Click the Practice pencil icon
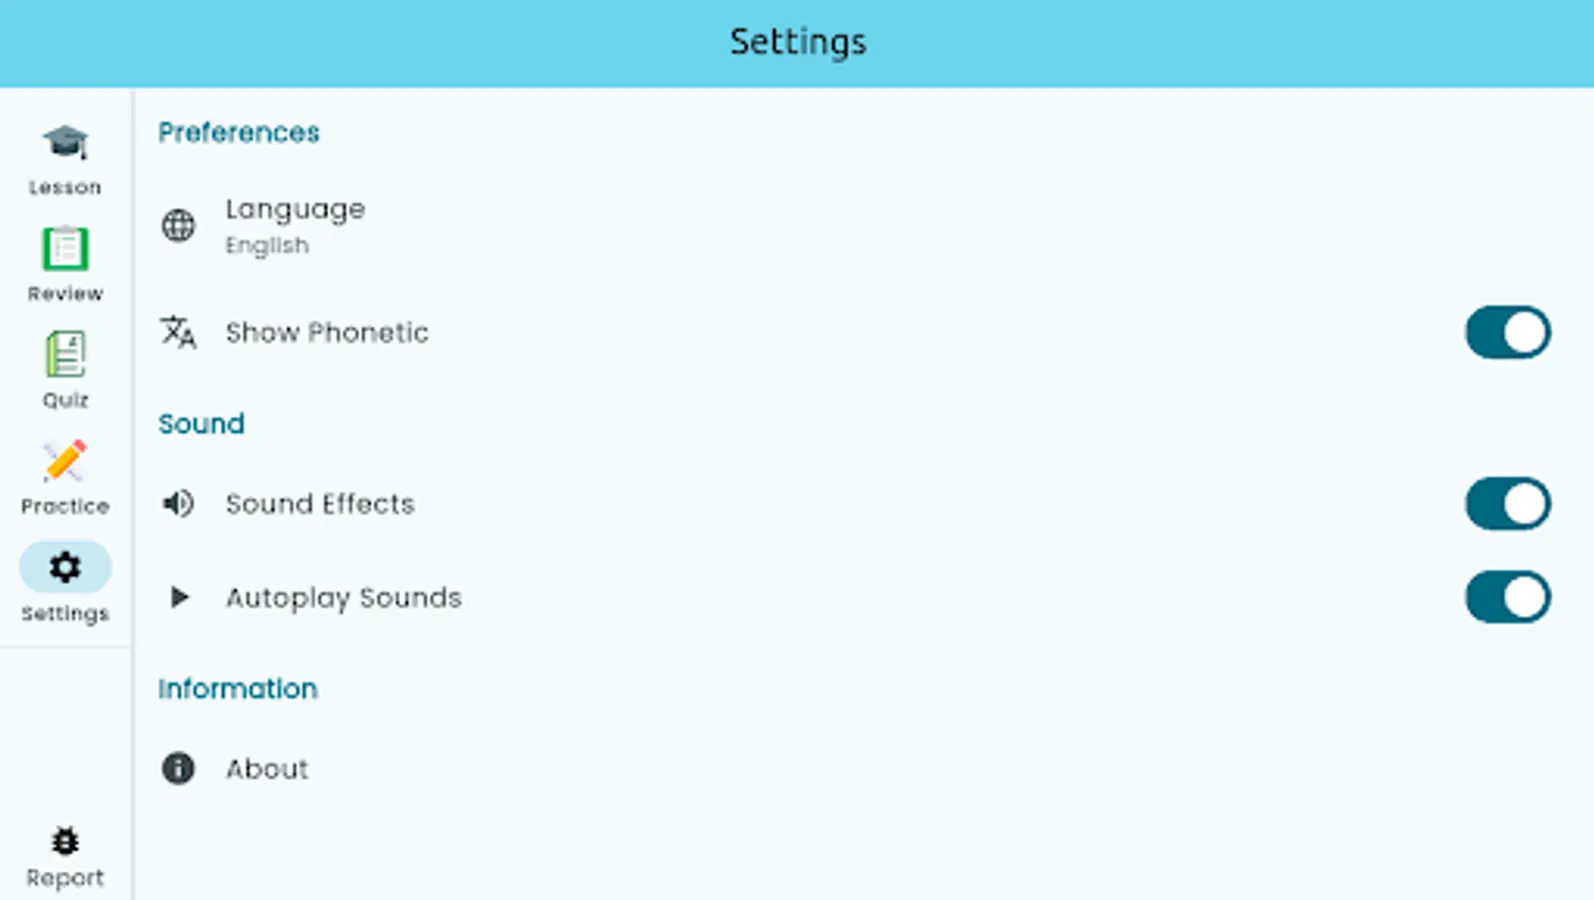The width and height of the screenshot is (1594, 900). (65, 462)
